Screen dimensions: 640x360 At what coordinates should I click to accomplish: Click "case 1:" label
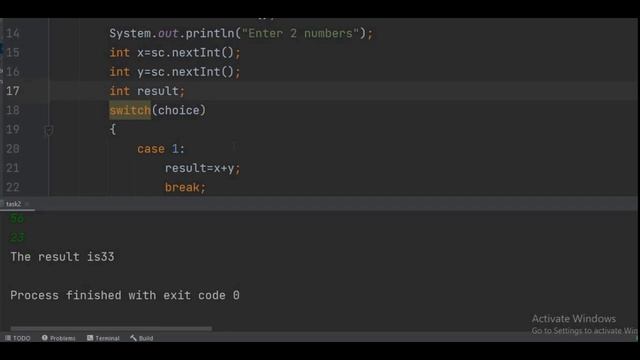(161, 149)
